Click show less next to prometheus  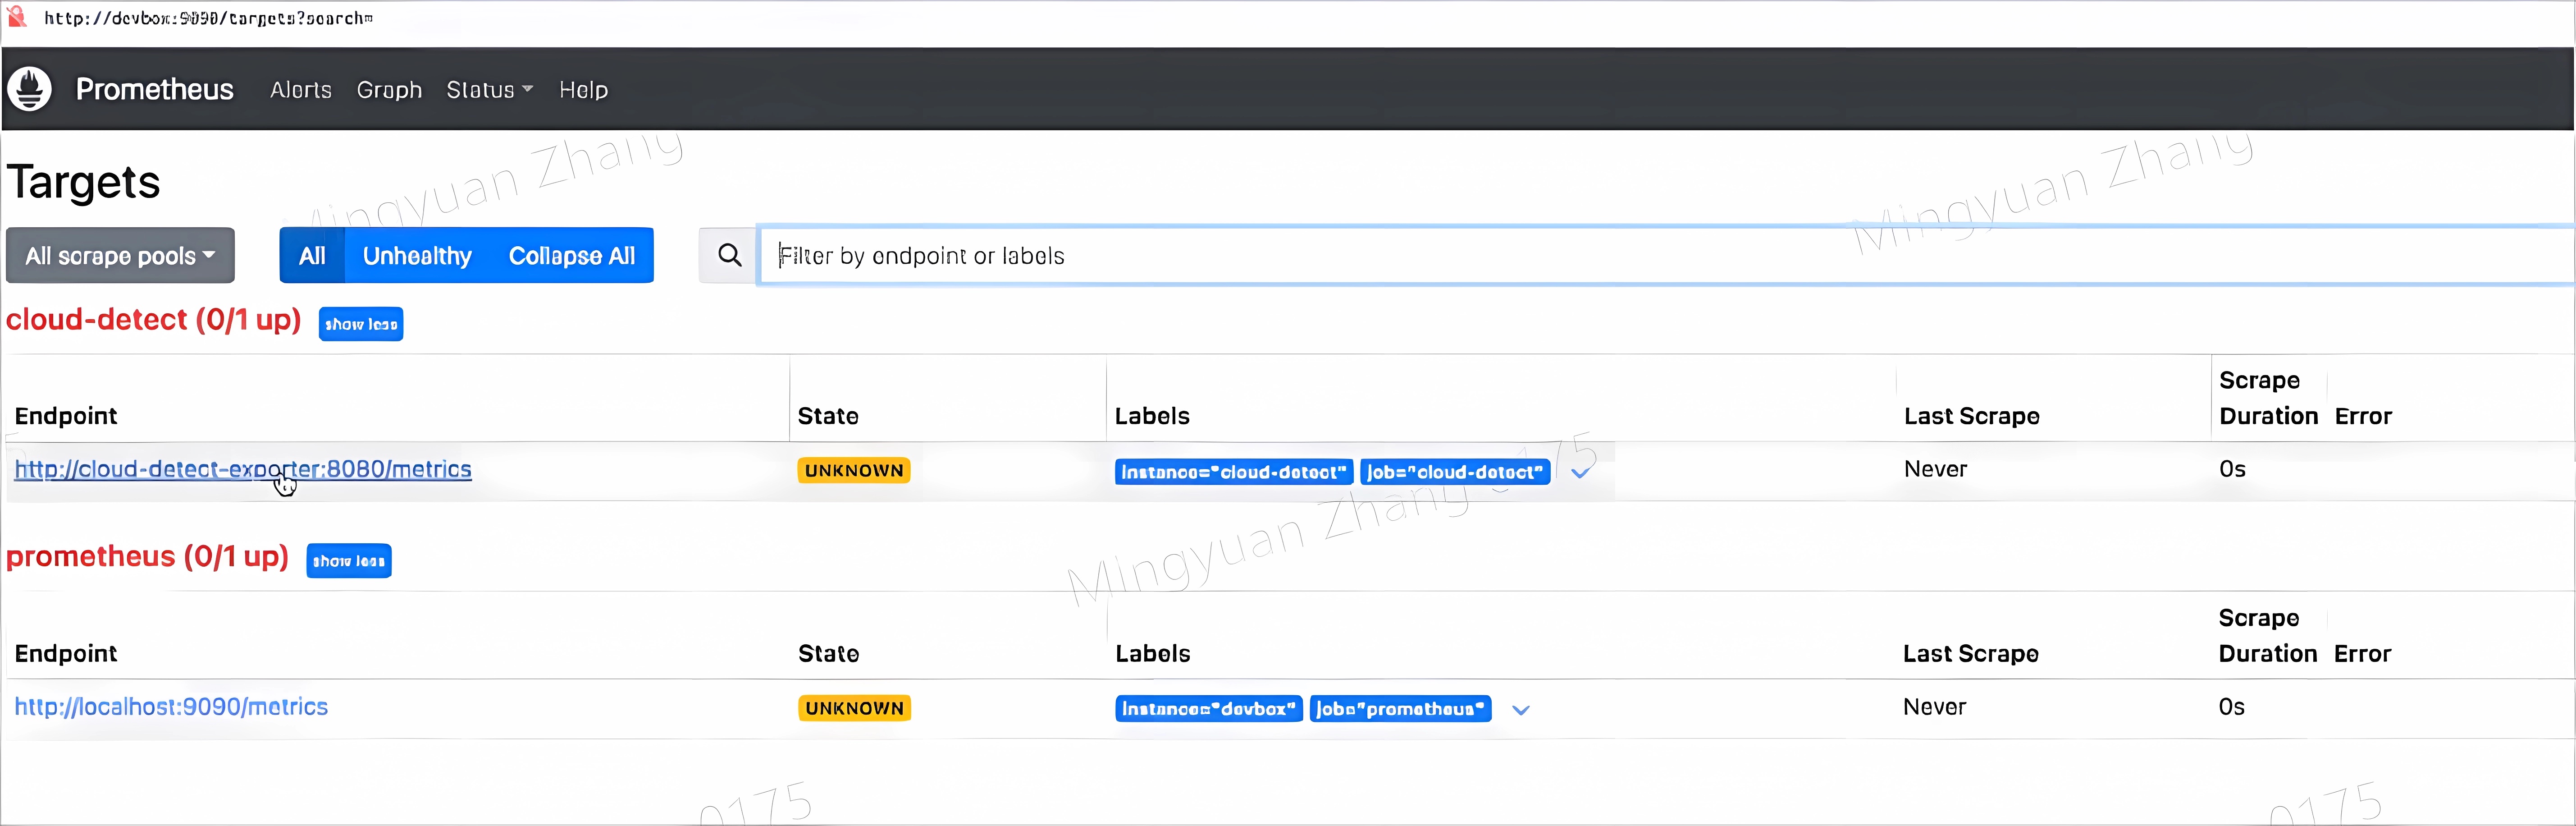349,561
